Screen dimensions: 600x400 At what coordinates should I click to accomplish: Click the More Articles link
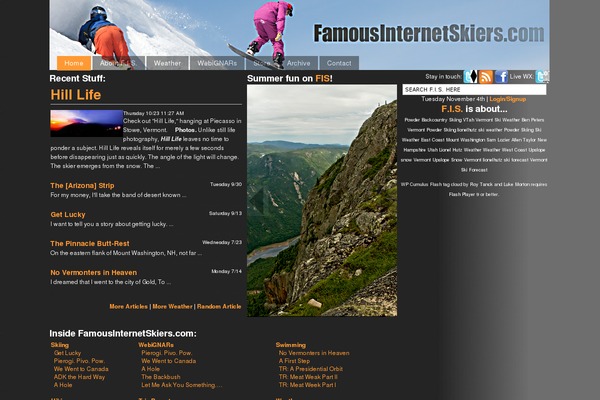pyautogui.click(x=129, y=307)
